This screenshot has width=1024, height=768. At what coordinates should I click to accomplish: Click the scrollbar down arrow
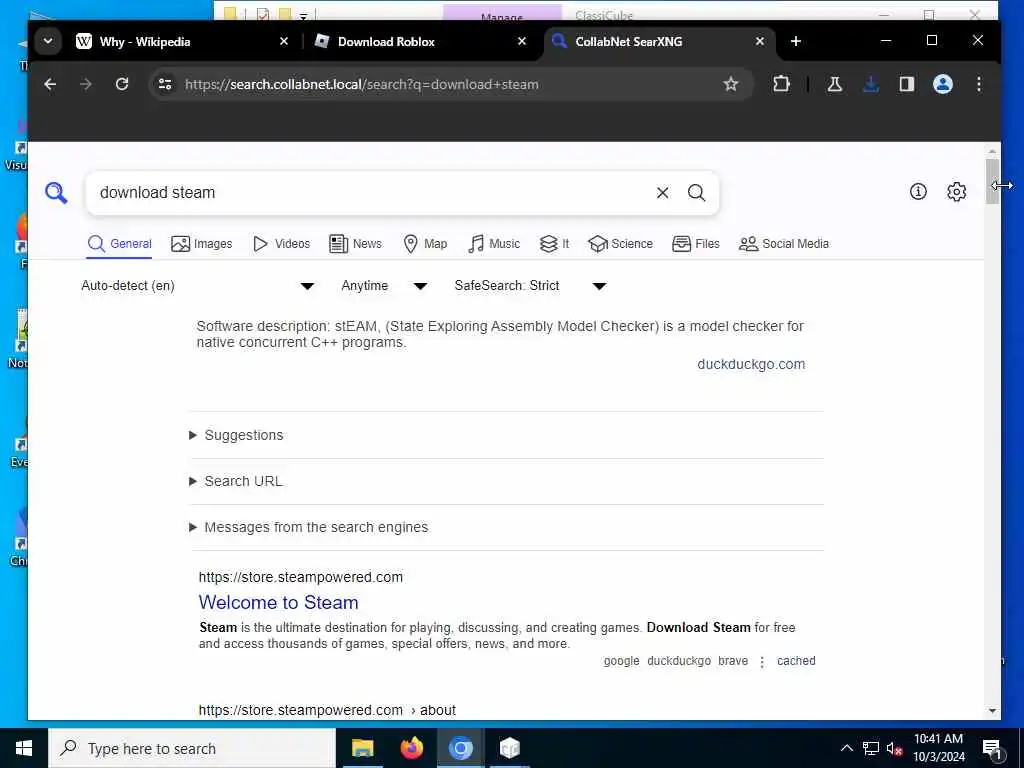[x=993, y=711]
